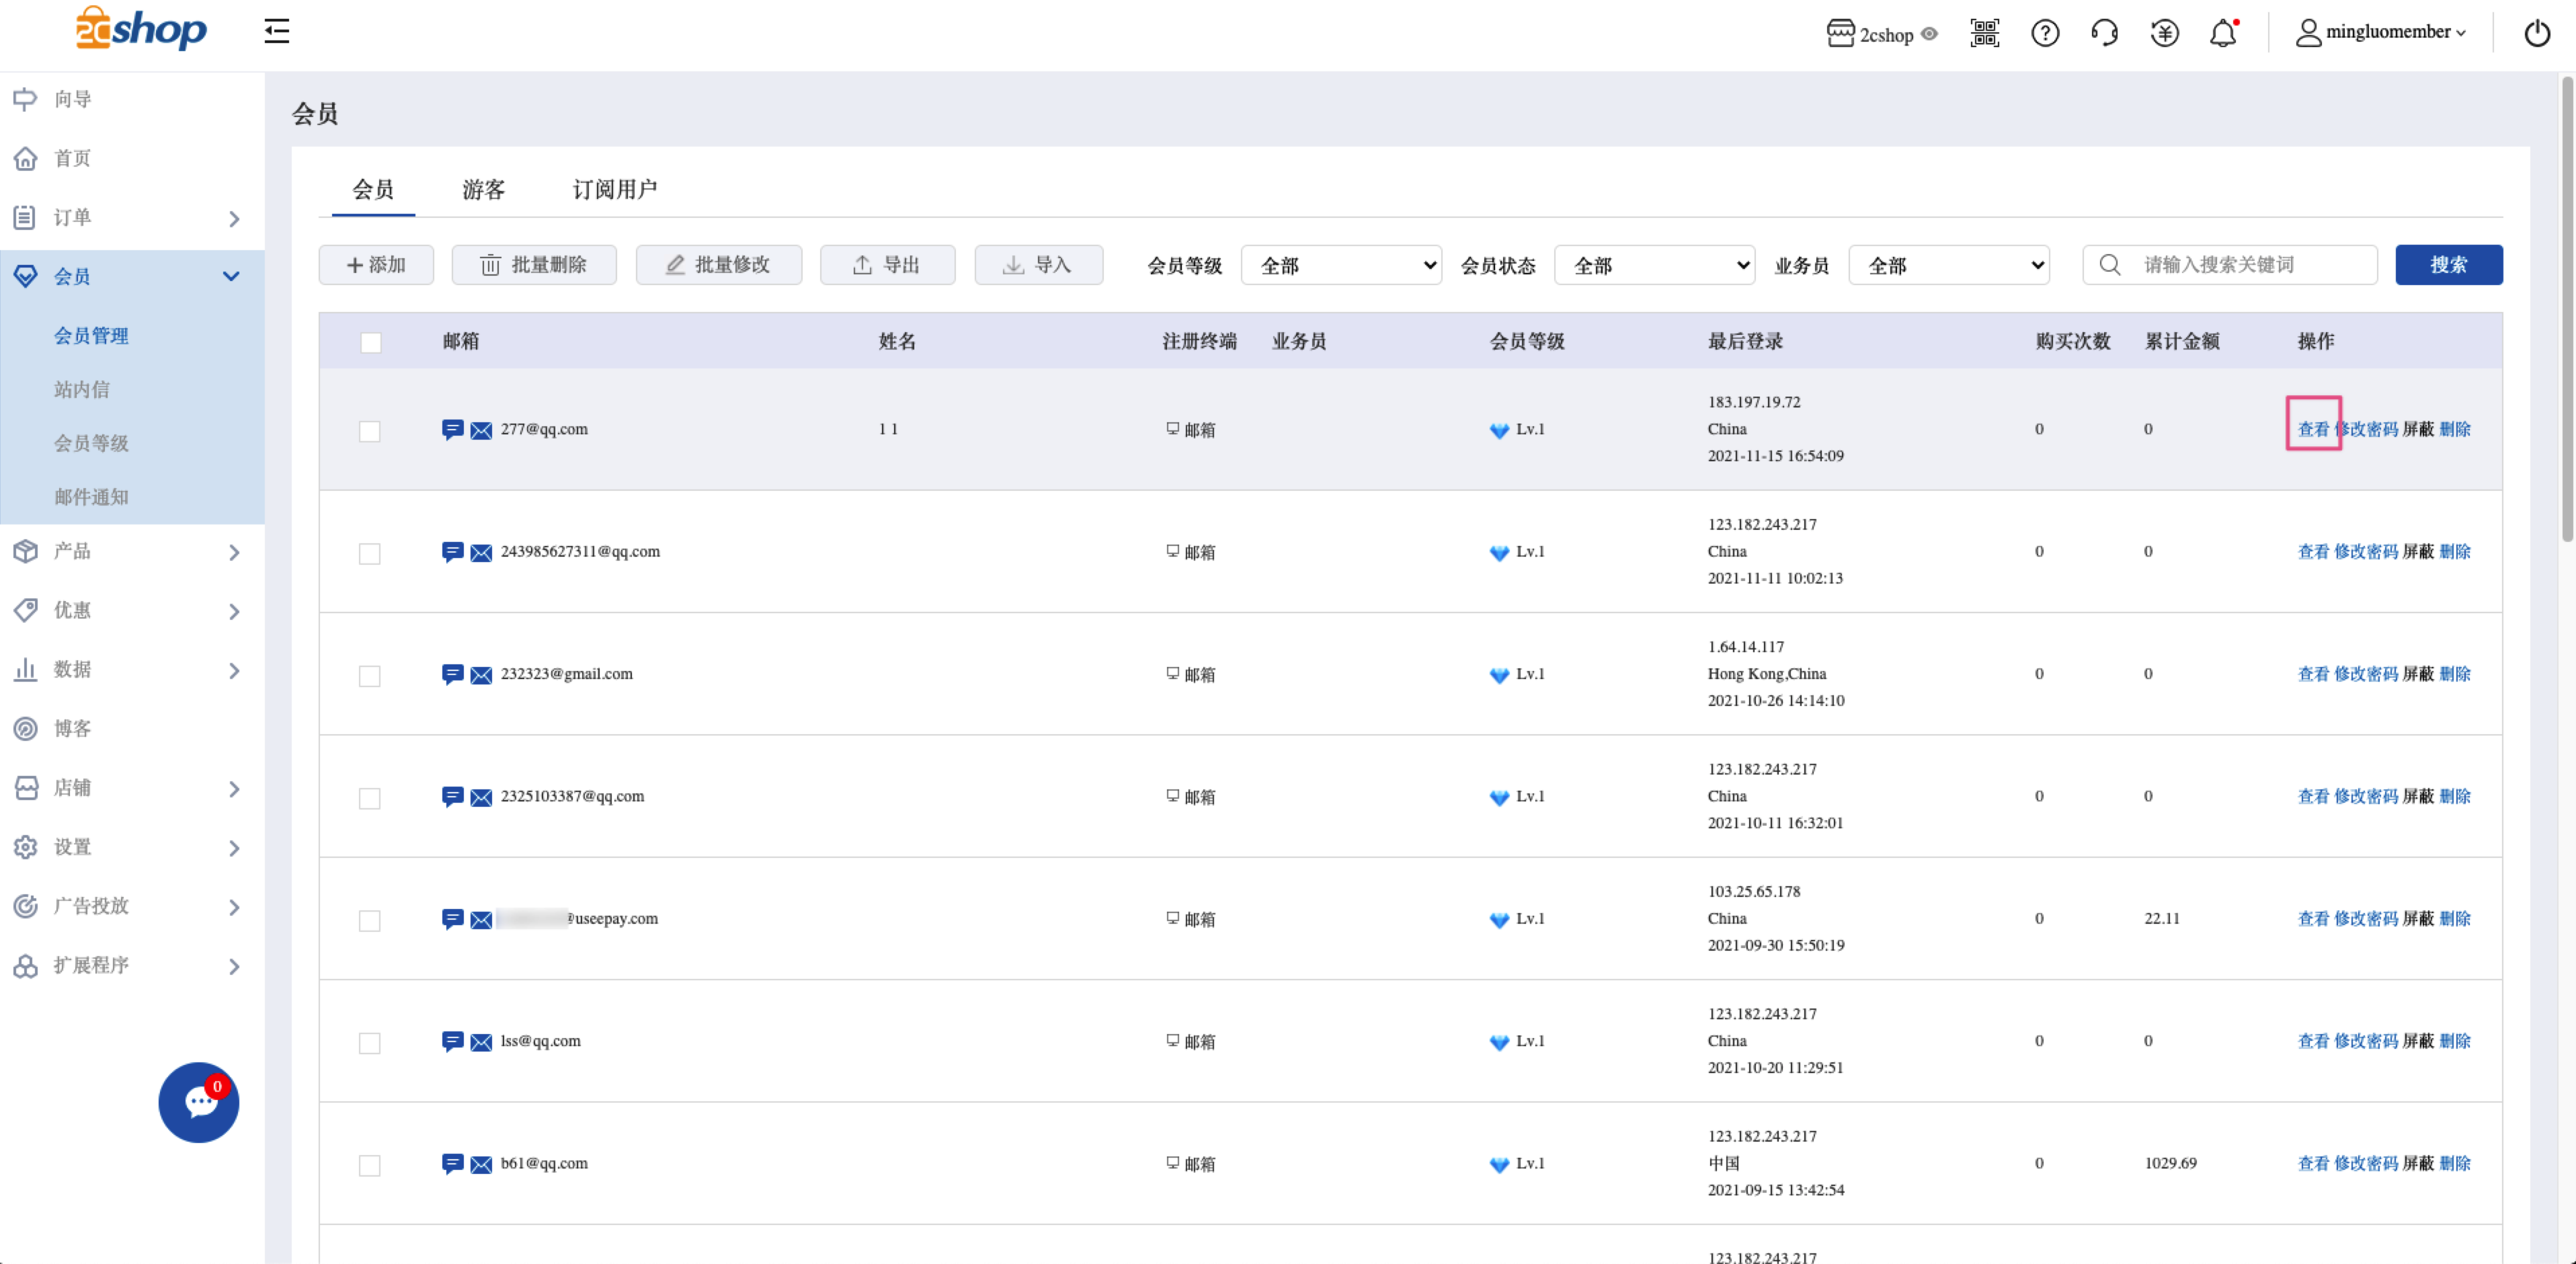This screenshot has width=2576, height=1264.
Task: Open the 会员状态 filter dropdown
Action: point(1654,265)
